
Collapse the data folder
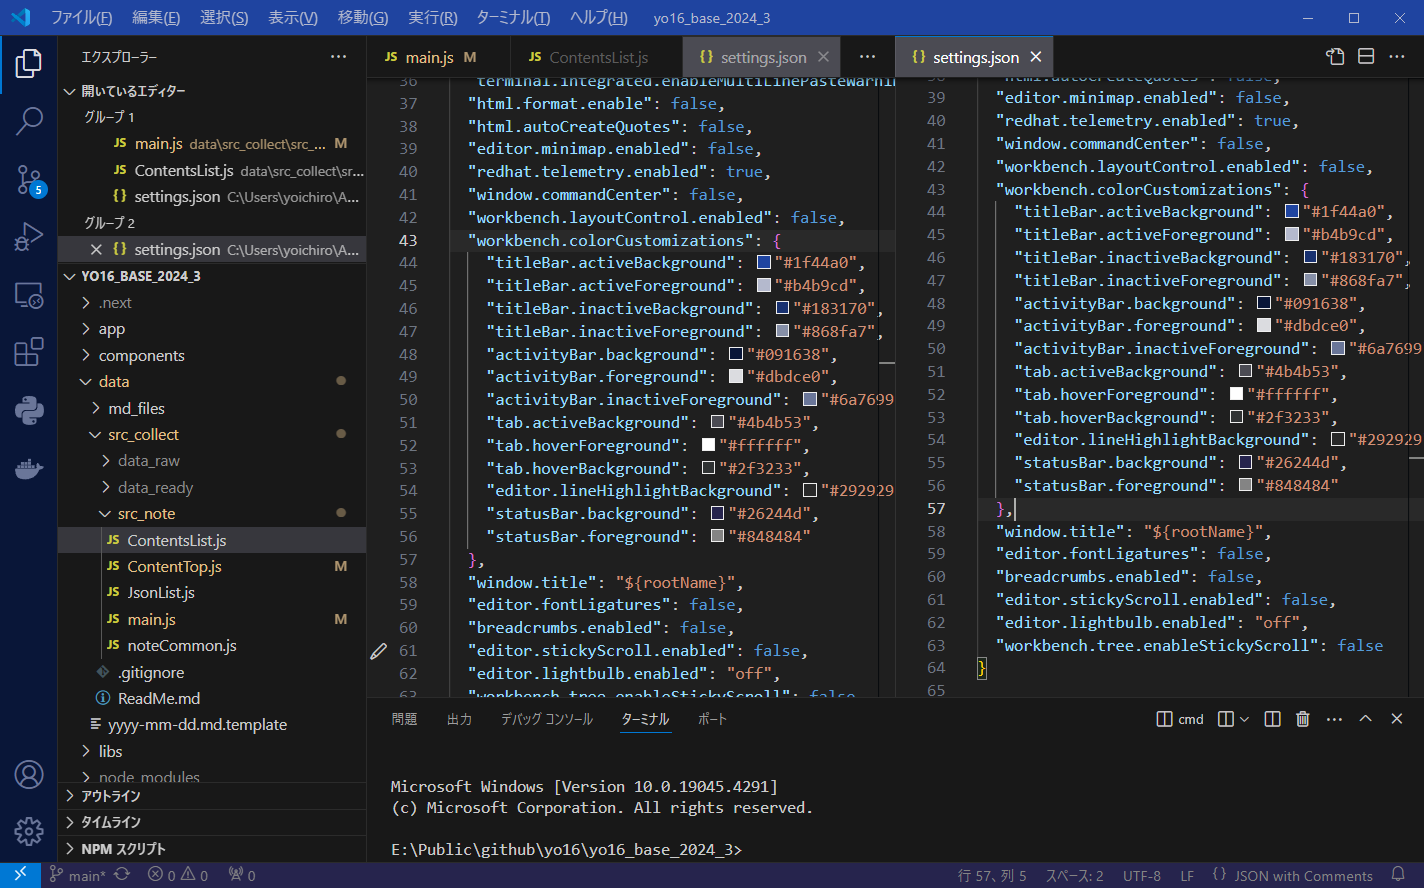tap(86, 382)
